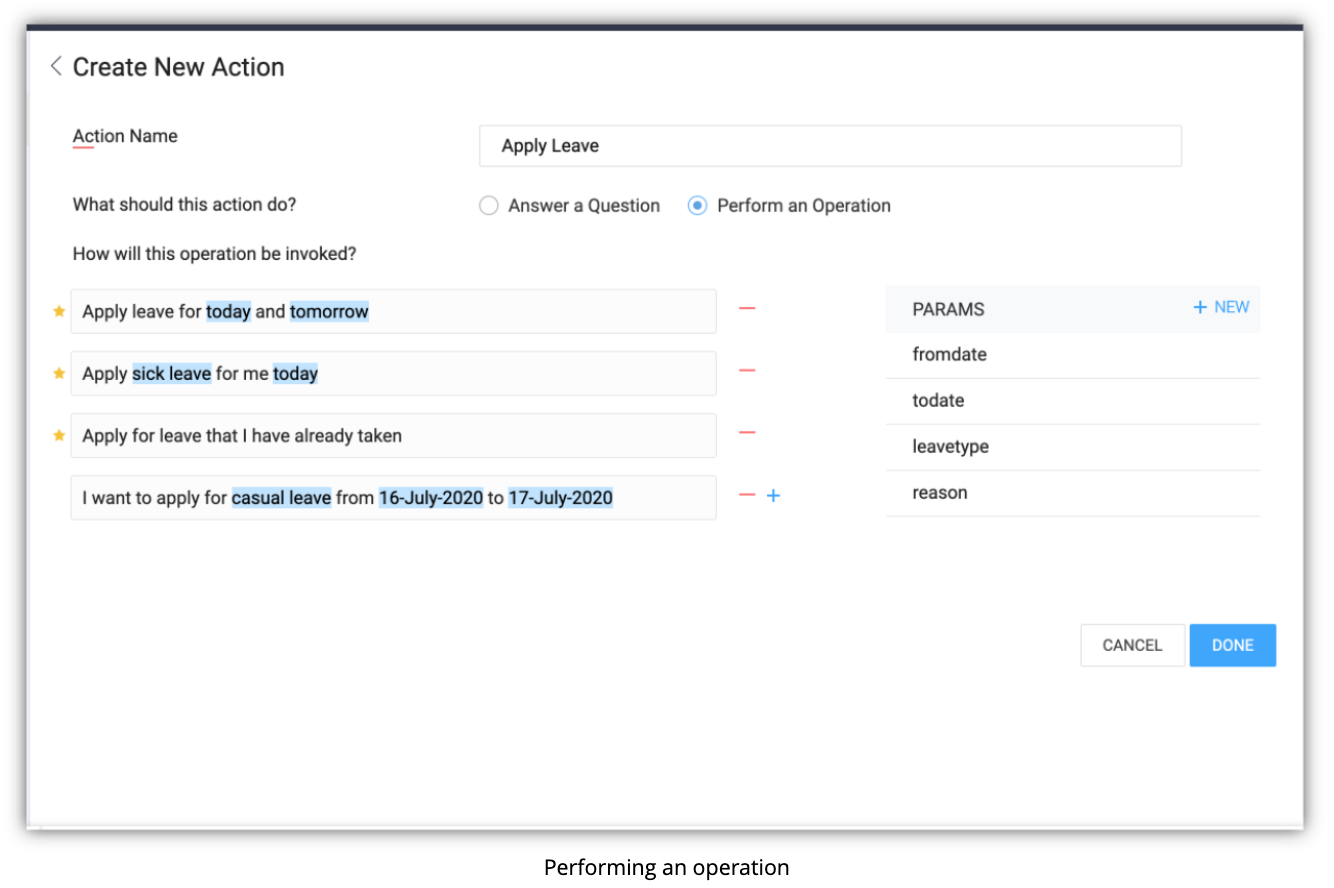Select the 'Answer a Question' radio option
The height and width of the screenshot is (888, 1334).
[x=489, y=206]
